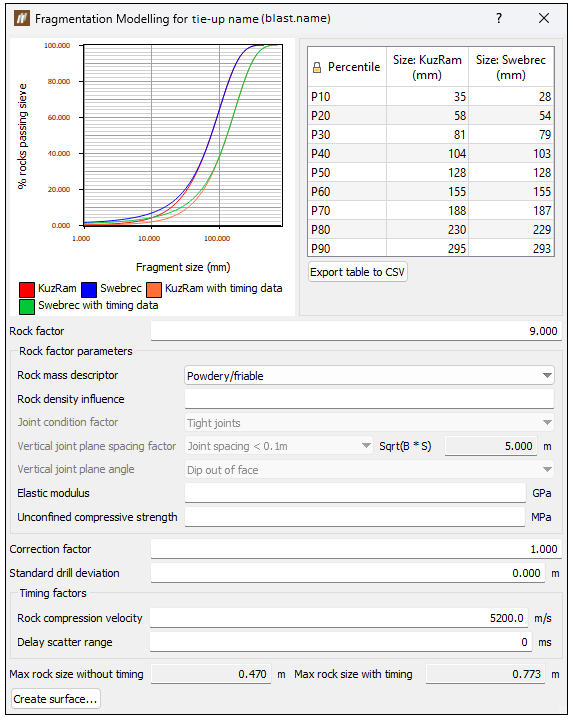Image resolution: width=573 pixels, height=720 pixels.
Task: Click the Size: KuzRam (mm) column header
Action: [427, 67]
